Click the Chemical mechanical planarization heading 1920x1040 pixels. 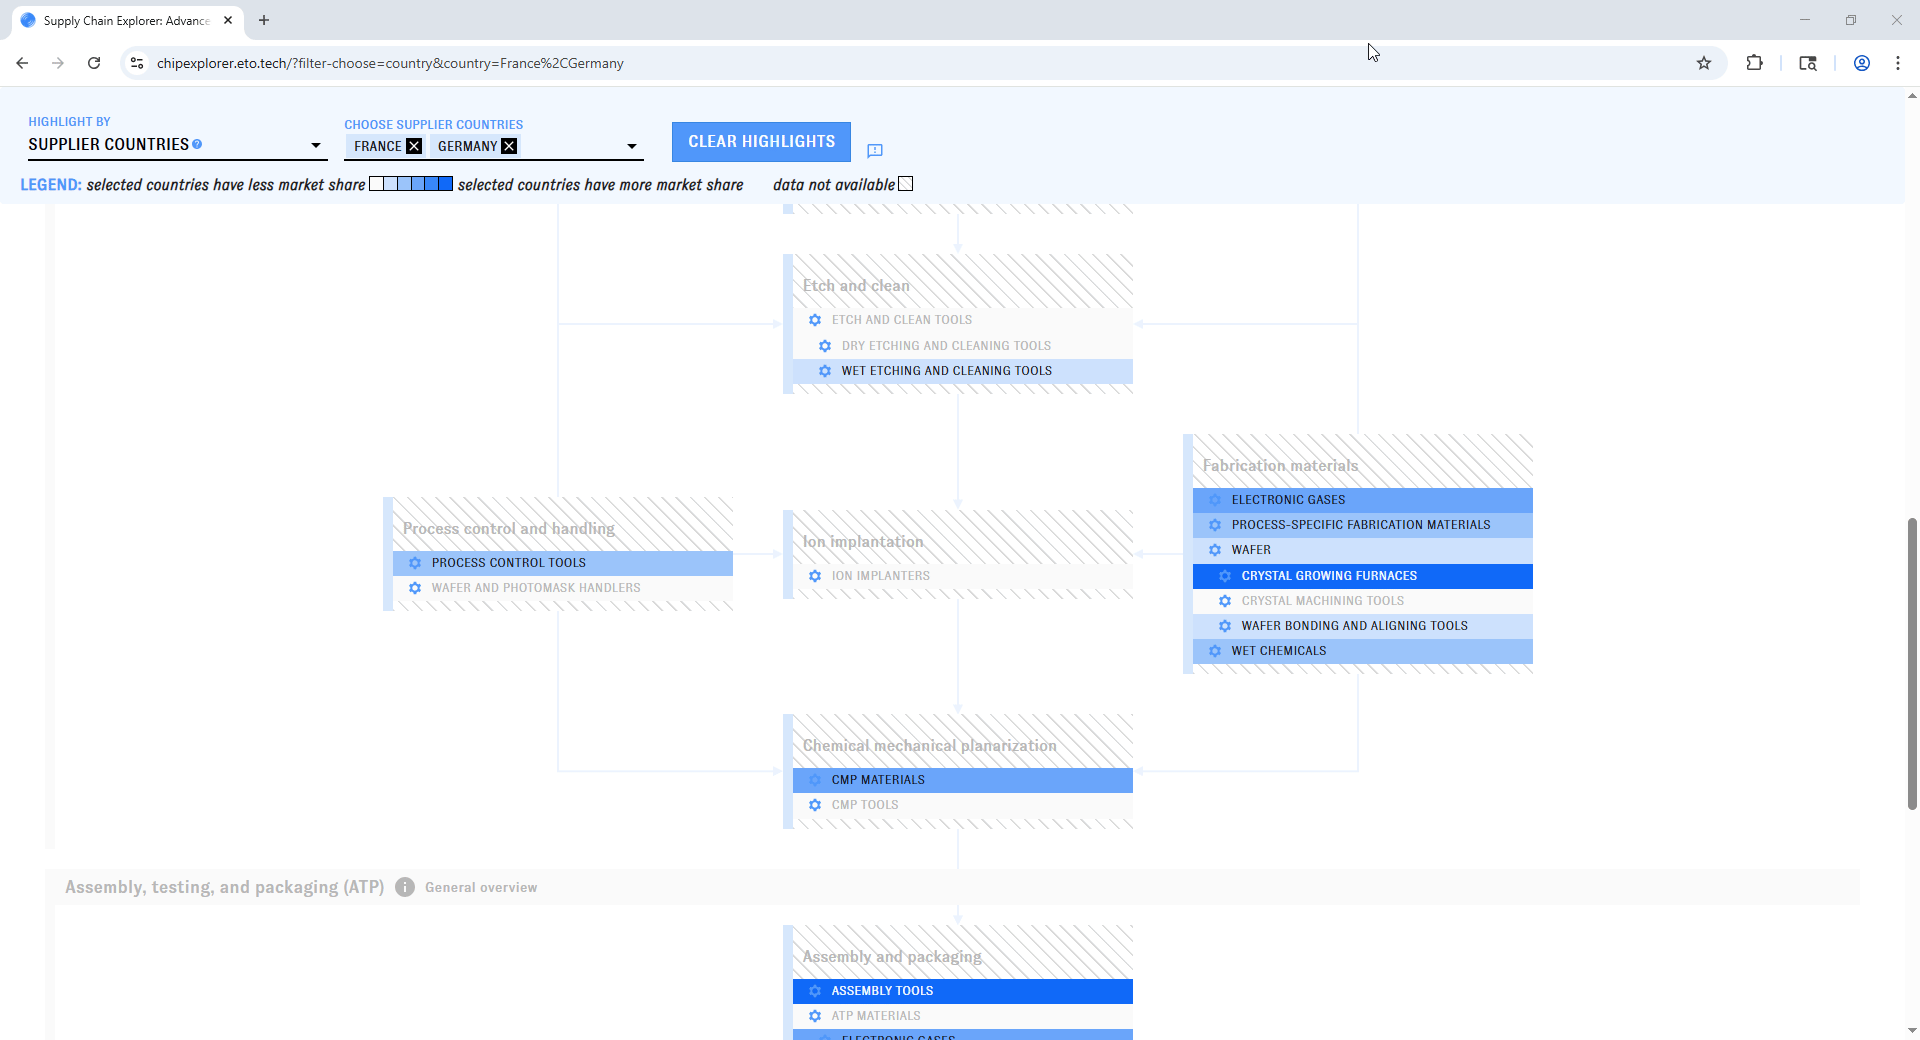pos(929,746)
